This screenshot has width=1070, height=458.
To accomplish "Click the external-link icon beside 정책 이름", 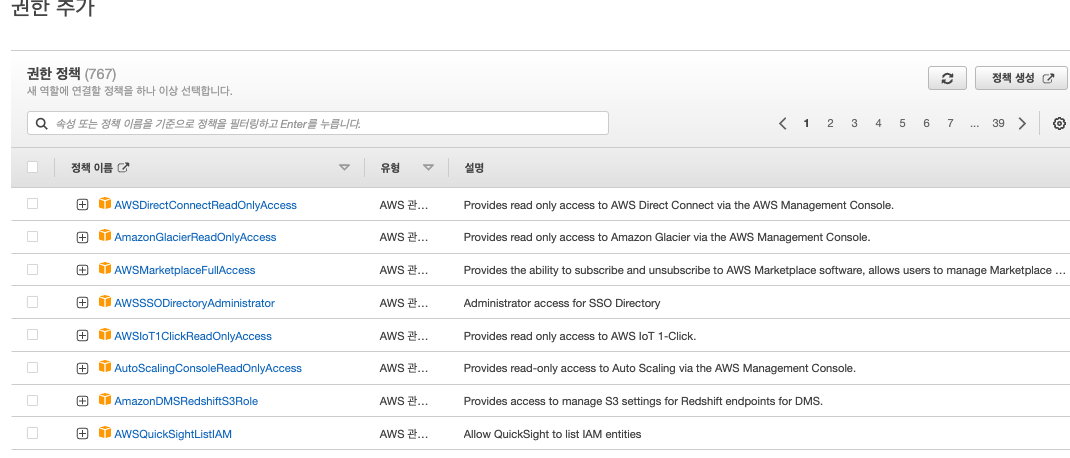I will coord(124,167).
